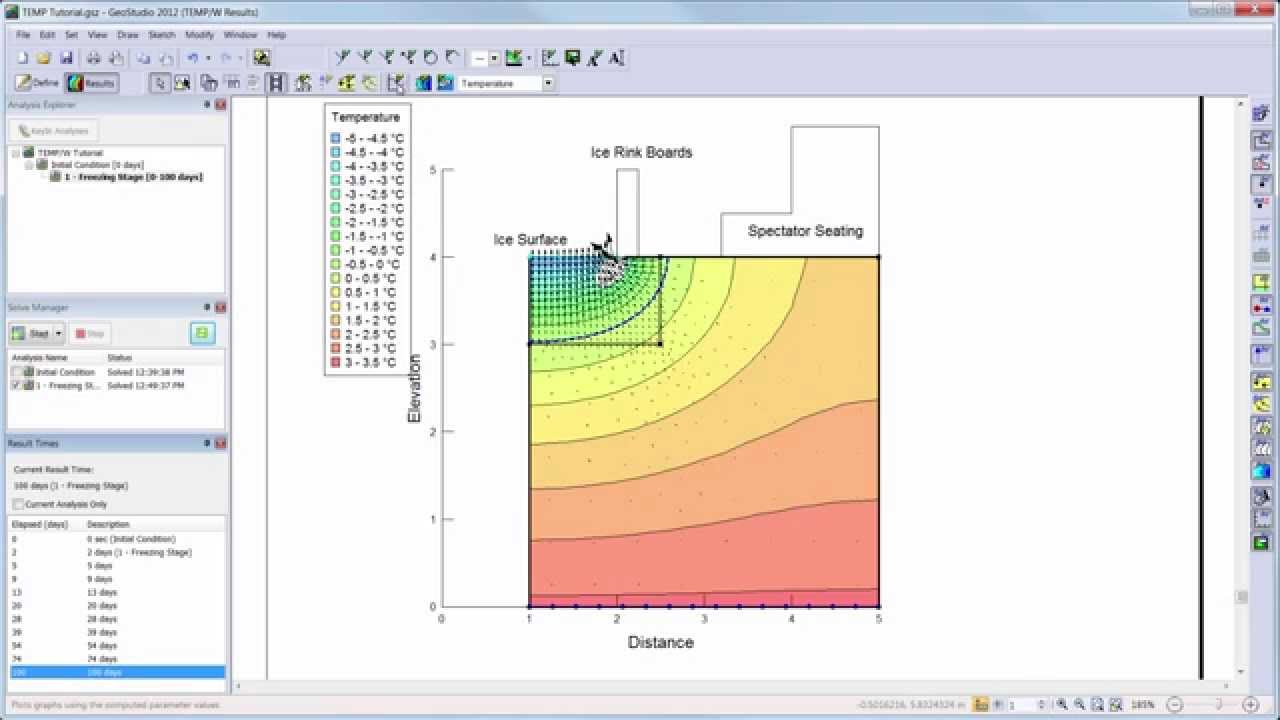Click the KeyIn Analyses button
Viewport: 1280px width, 720px height.
(x=54, y=131)
